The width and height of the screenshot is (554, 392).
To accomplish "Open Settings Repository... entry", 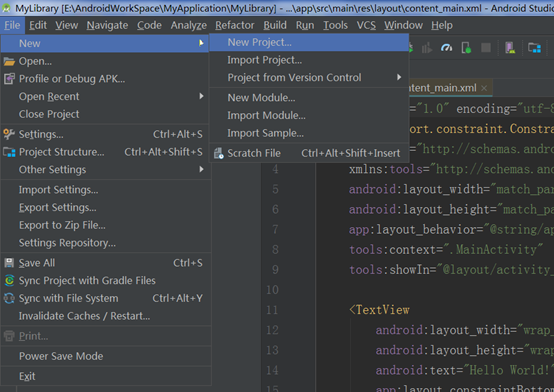I will click(x=105, y=243).
